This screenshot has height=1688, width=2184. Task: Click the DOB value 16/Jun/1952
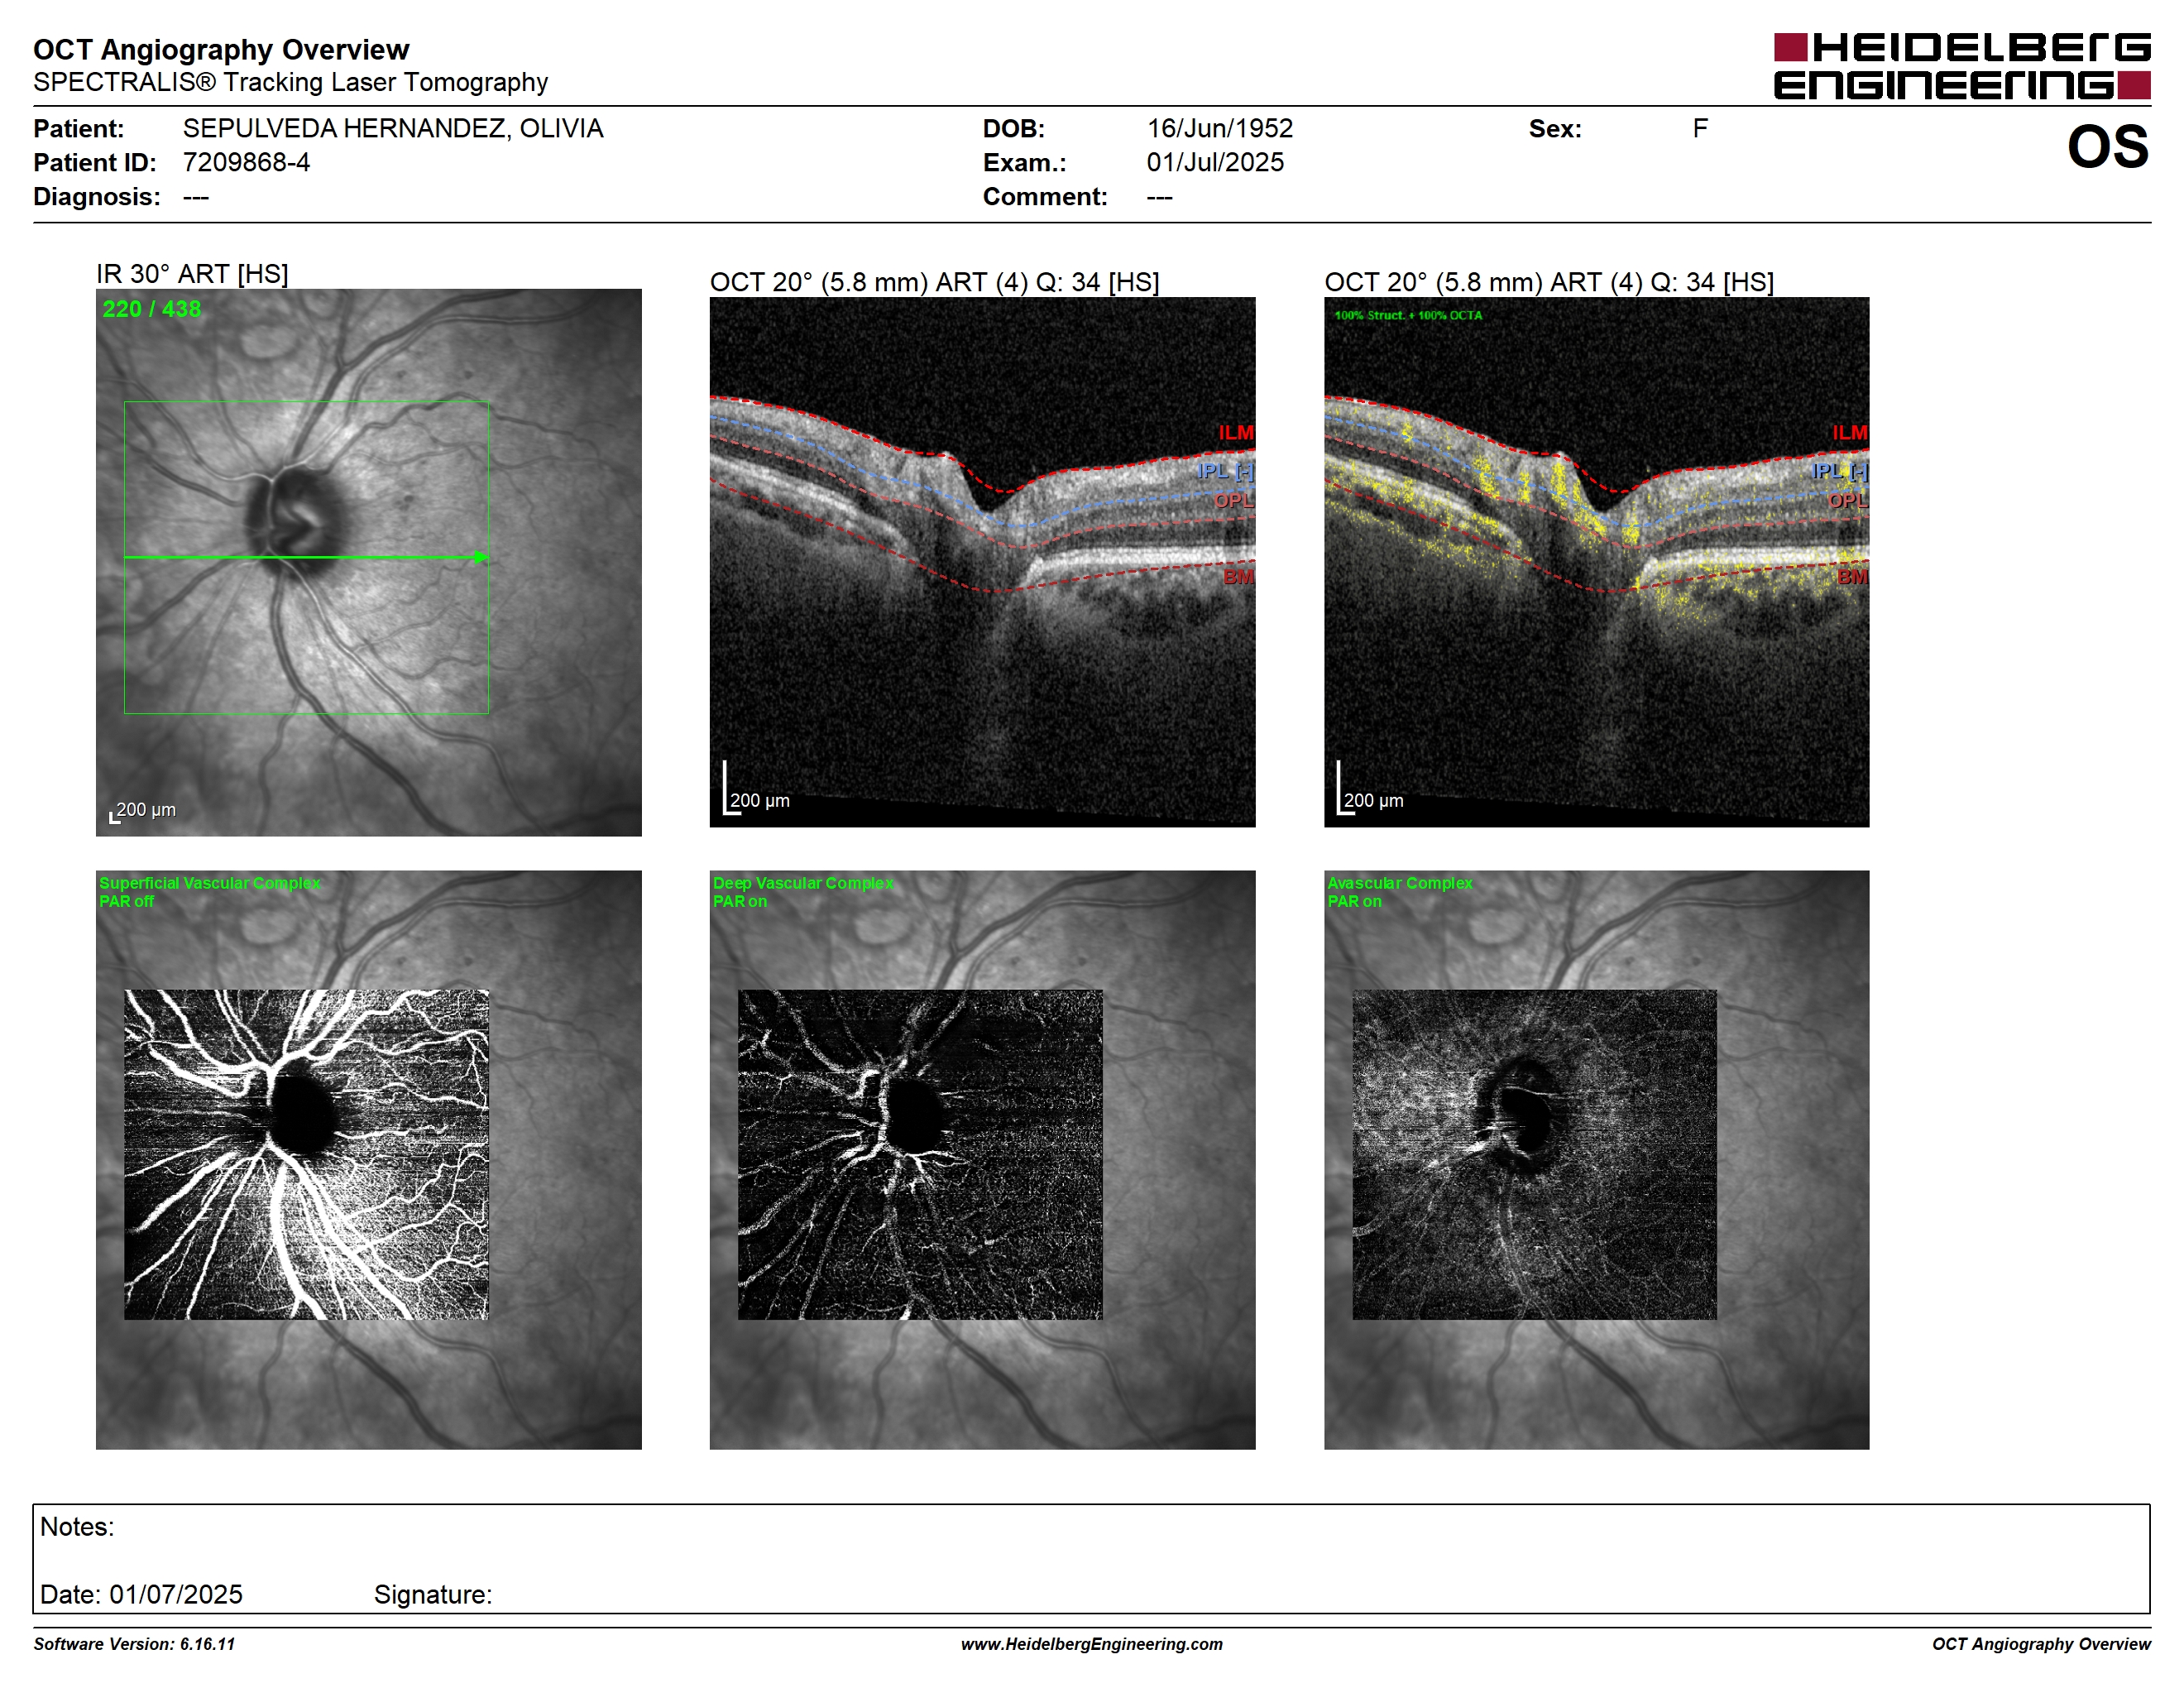[x=1219, y=129]
